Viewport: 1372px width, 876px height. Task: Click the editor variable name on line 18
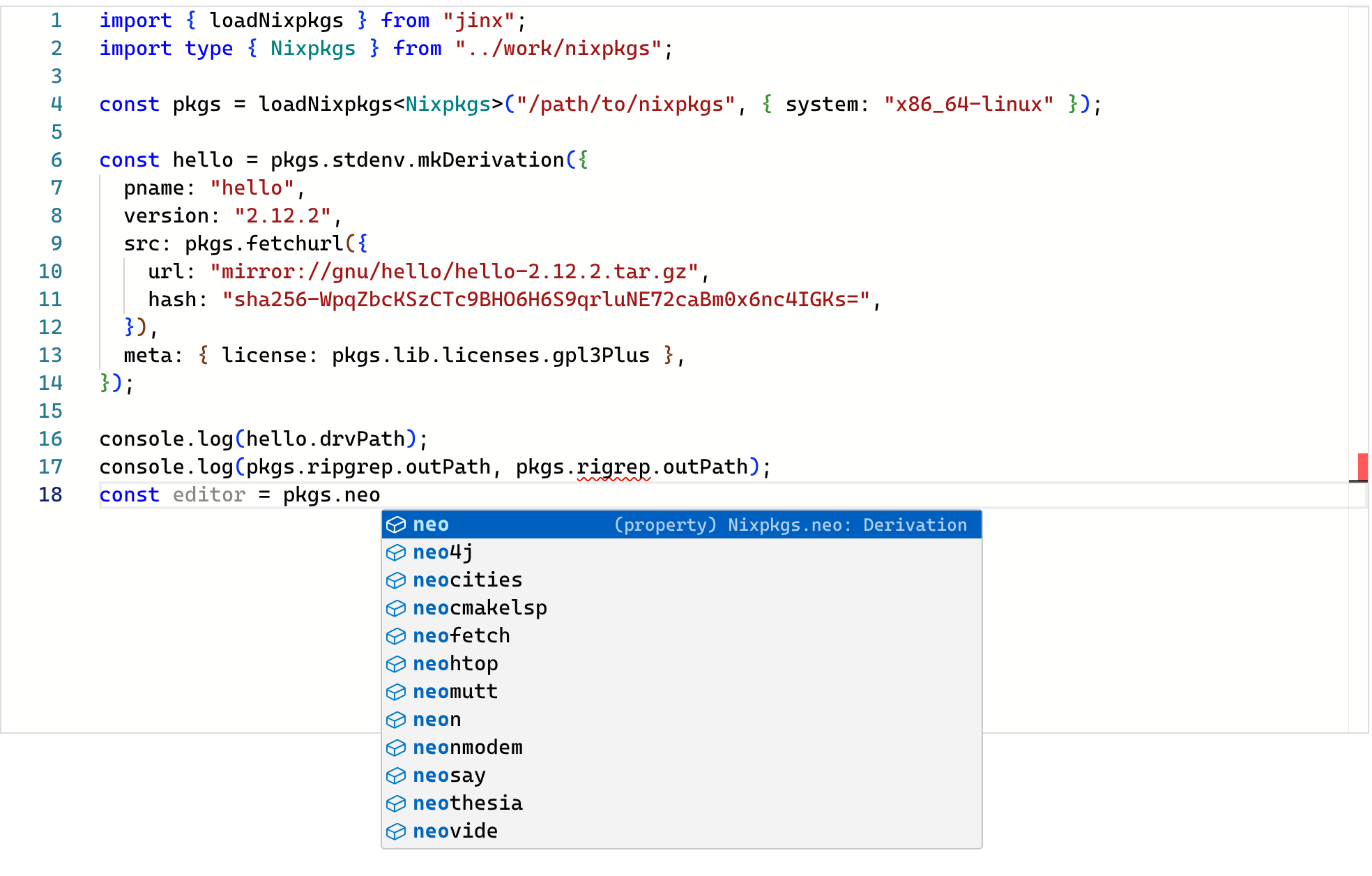(x=209, y=495)
